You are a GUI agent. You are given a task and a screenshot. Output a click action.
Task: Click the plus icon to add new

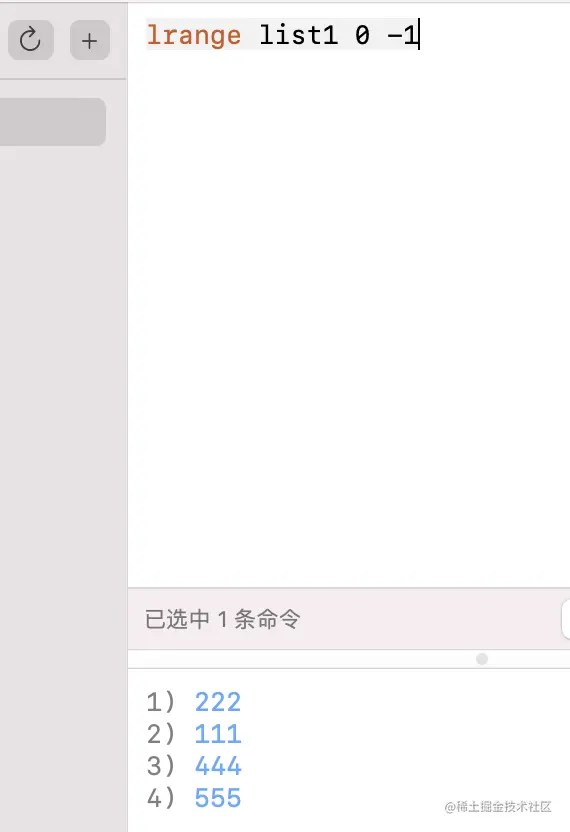click(90, 40)
